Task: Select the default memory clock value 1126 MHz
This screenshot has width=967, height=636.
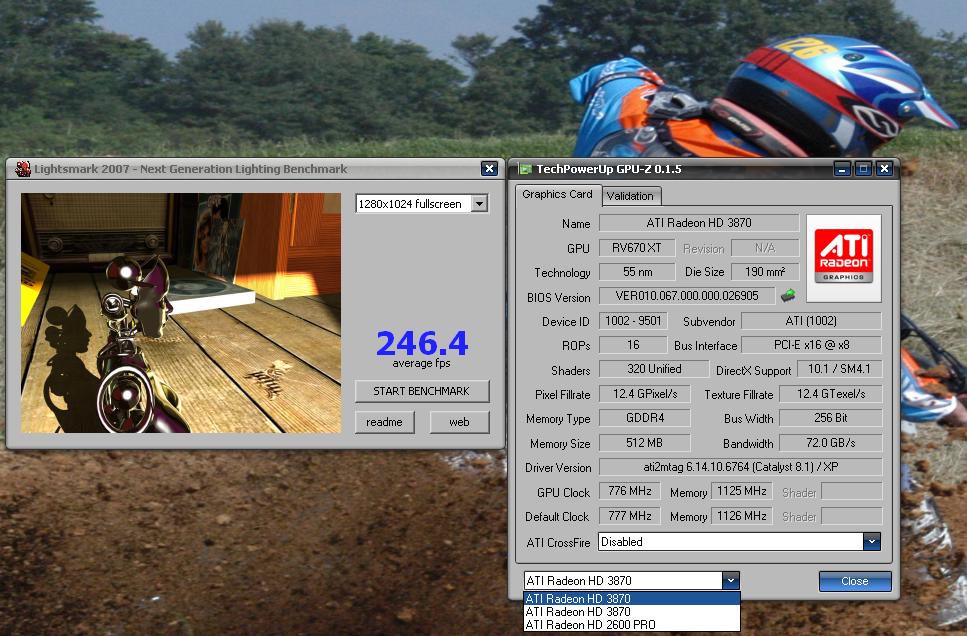Action: point(741,516)
